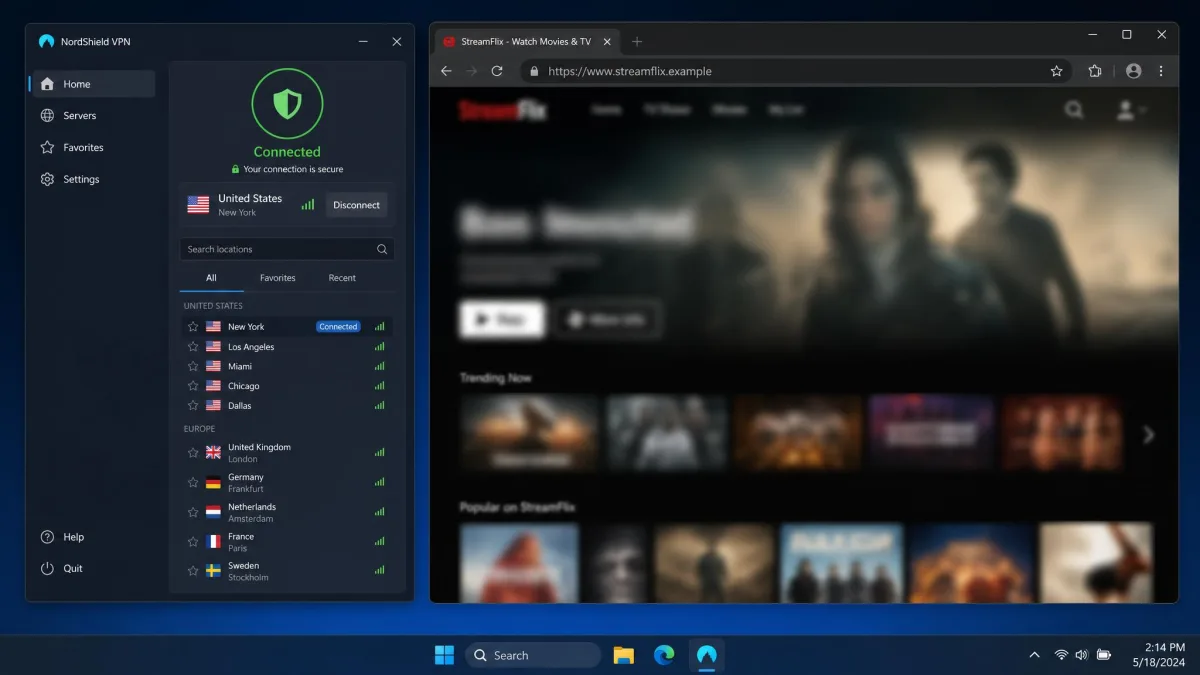Viewport: 1200px width, 675px height.
Task: Click the streamflix.example address bar
Action: click(x=796, y=71)
